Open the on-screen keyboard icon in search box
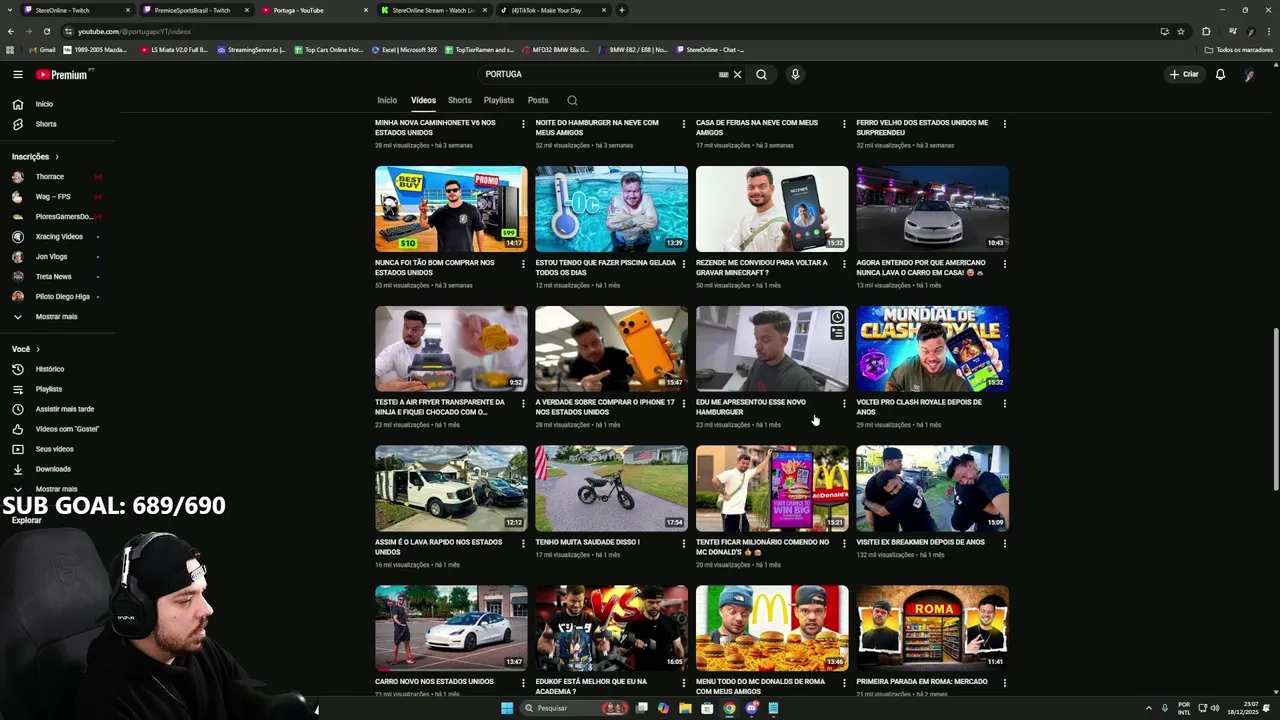 (x=723, y=74)
